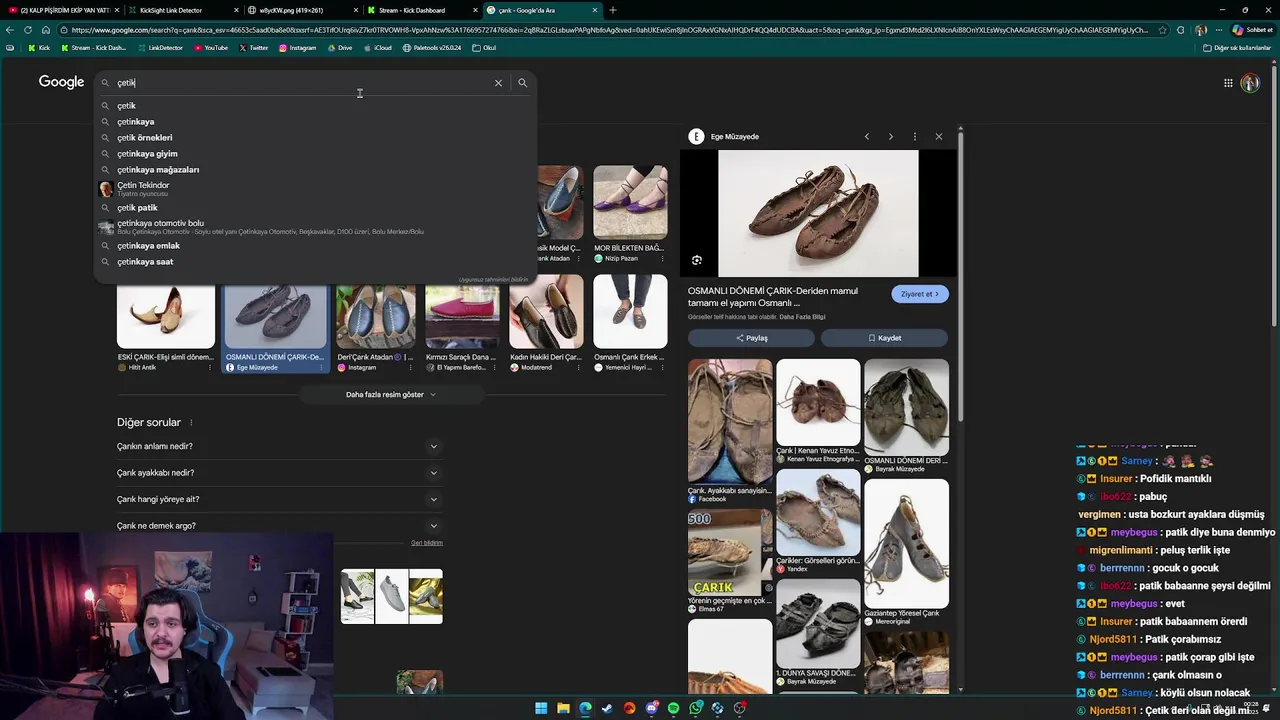Close the image preview panel
This screenshot has height=720, width=1280.
coord(938,137)
